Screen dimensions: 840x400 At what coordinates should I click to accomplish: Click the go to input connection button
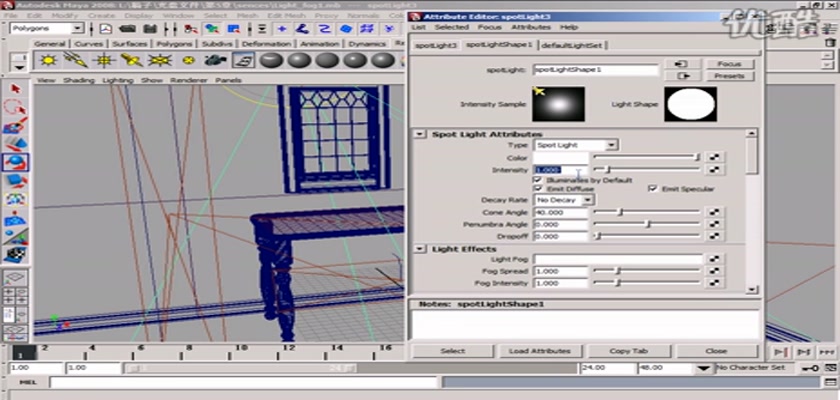[682, 64]
